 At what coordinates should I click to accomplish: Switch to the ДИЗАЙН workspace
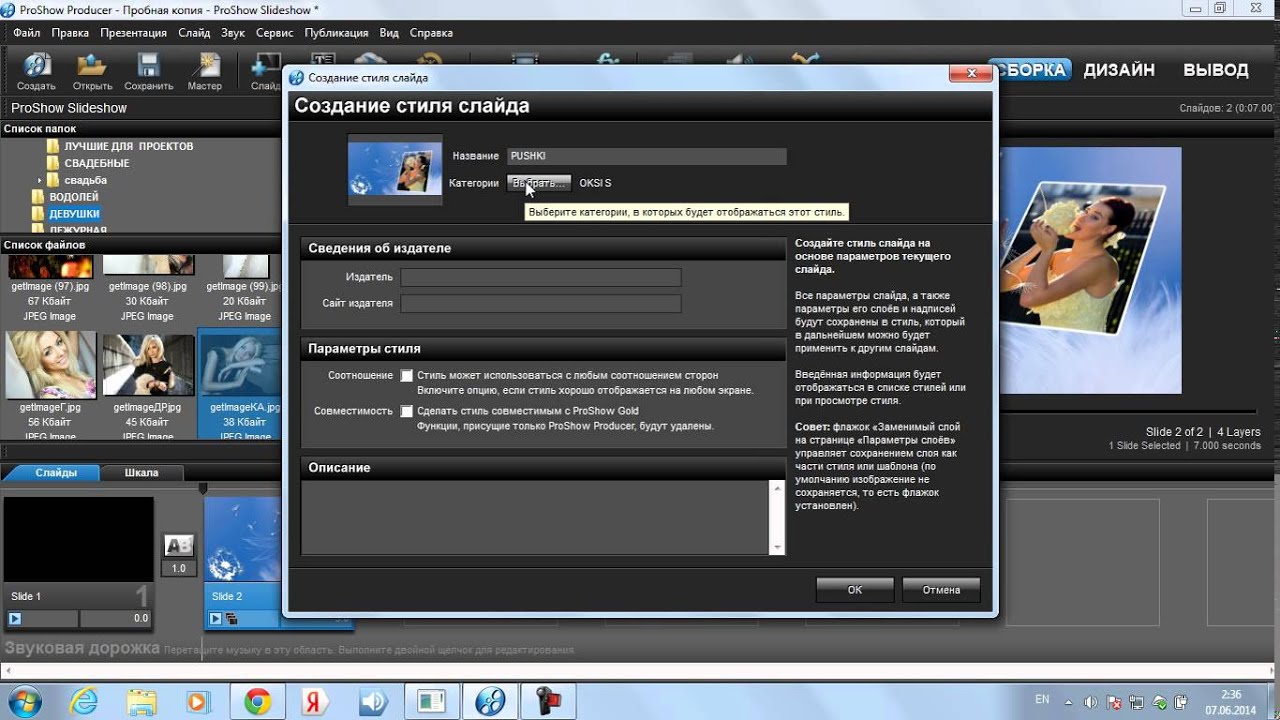pos(1119,70)
